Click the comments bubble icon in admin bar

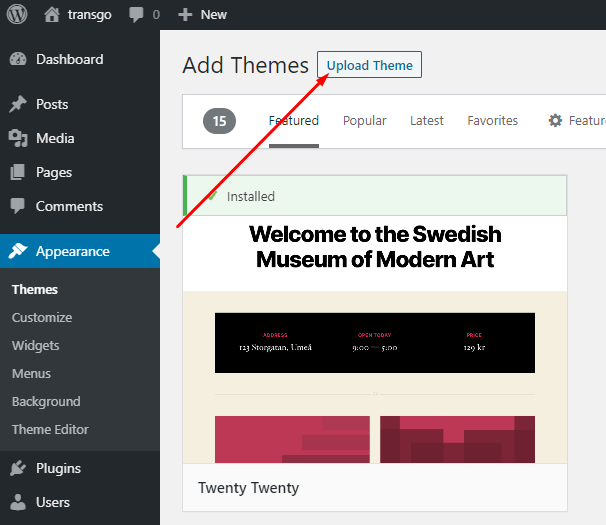coord(135,14)
